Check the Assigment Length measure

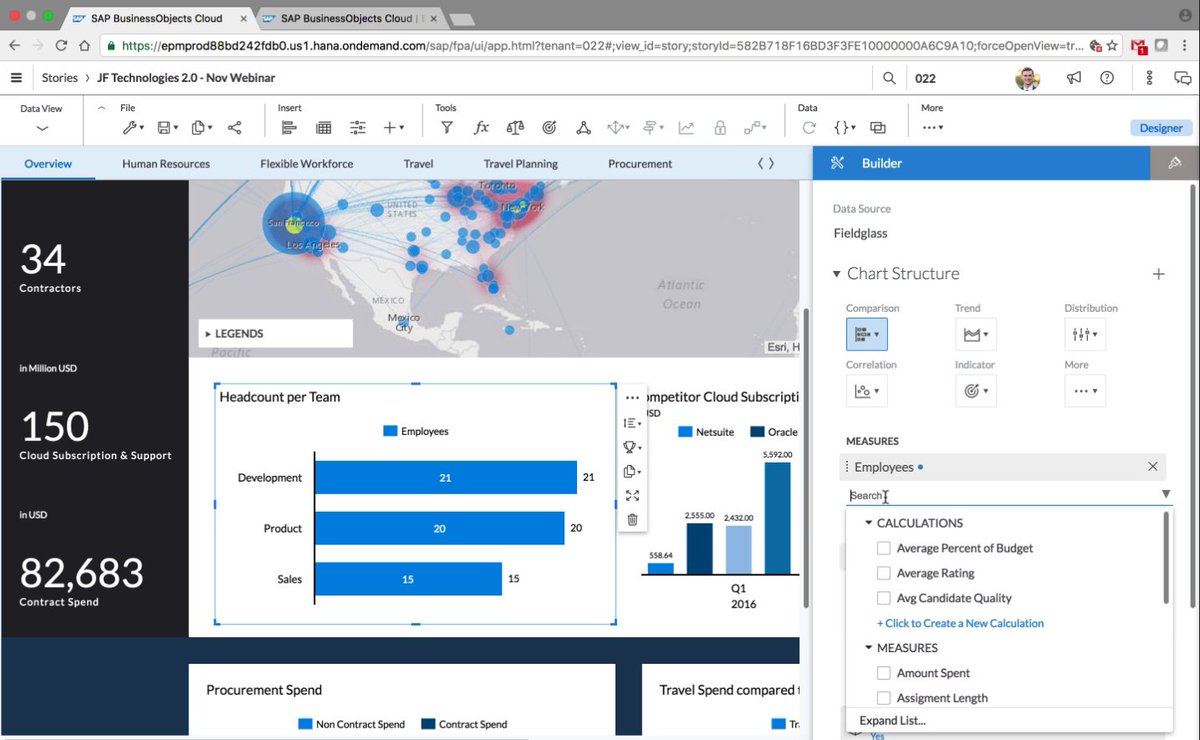[x=883, y=698]
